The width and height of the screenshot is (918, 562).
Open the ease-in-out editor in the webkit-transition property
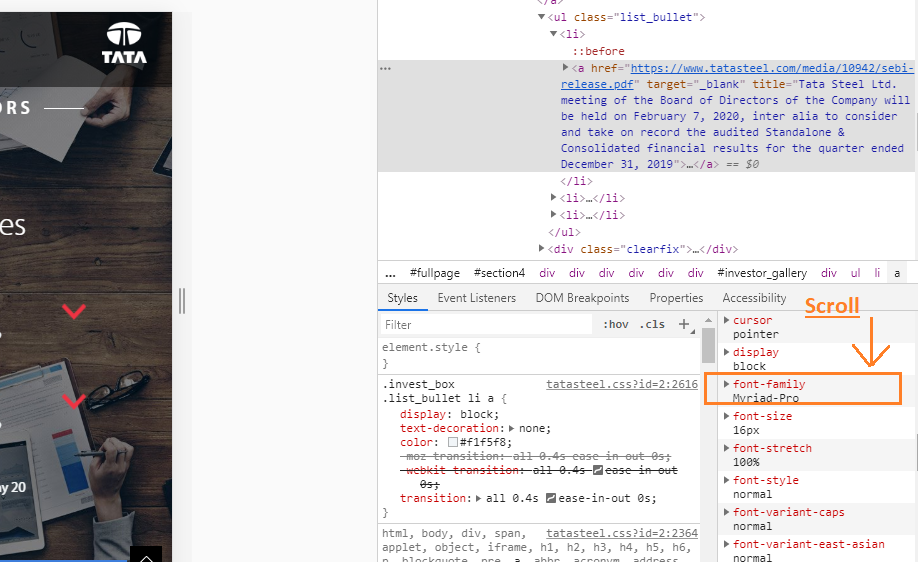[598, 470]
